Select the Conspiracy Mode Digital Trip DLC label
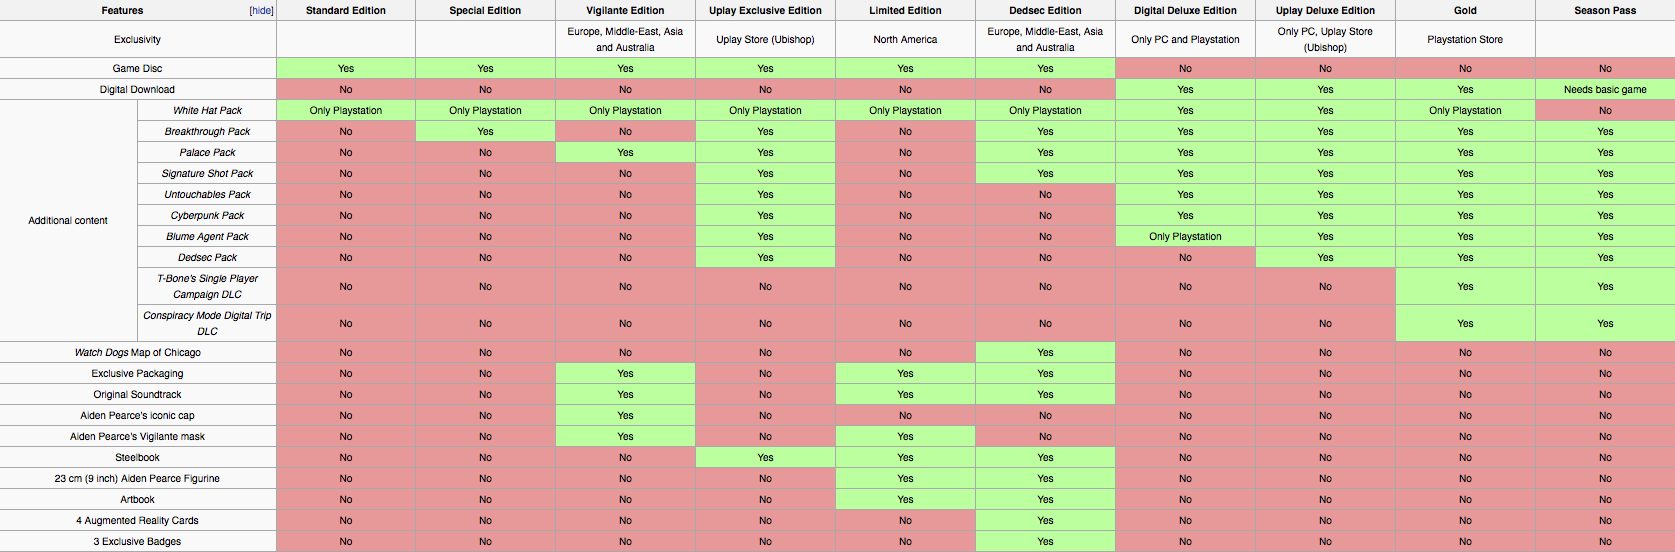This screenshot has height=552, width=1675. [x=207, y=323]
